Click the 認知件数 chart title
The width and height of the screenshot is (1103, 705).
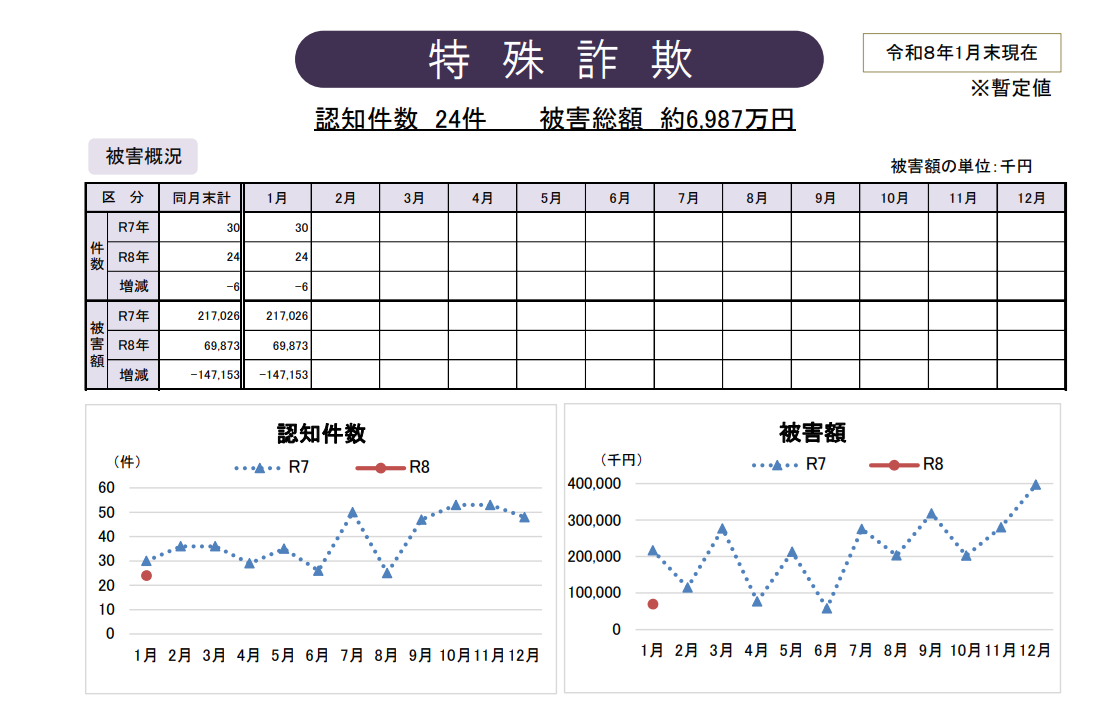pyautogui.click(x=321, y=434)
